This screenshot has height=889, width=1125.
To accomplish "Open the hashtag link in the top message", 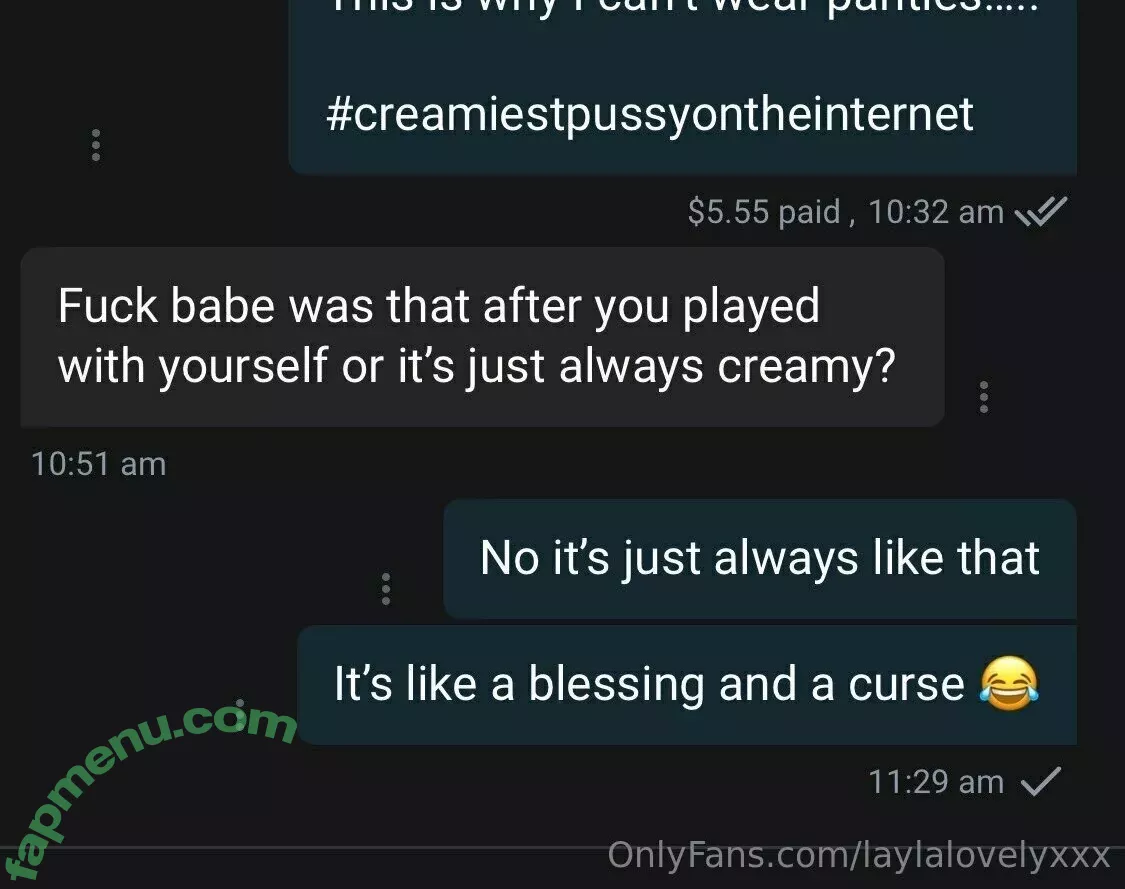I will tap(649, 114).
